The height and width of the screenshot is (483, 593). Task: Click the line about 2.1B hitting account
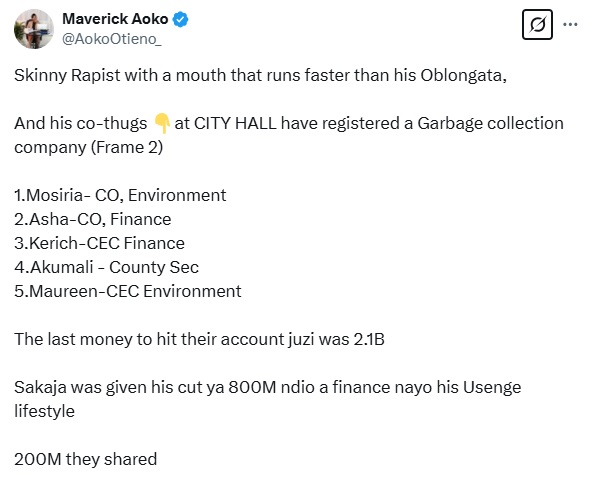tap(199, 339)
